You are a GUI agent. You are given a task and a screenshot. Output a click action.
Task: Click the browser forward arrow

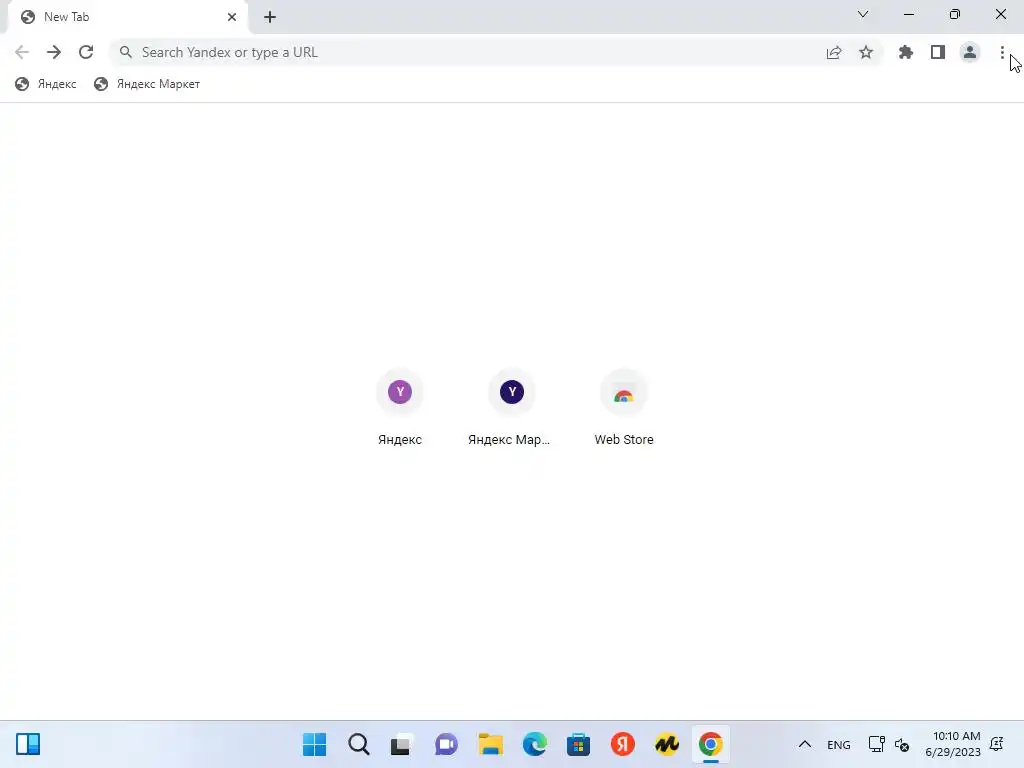(x=54, y=52)
